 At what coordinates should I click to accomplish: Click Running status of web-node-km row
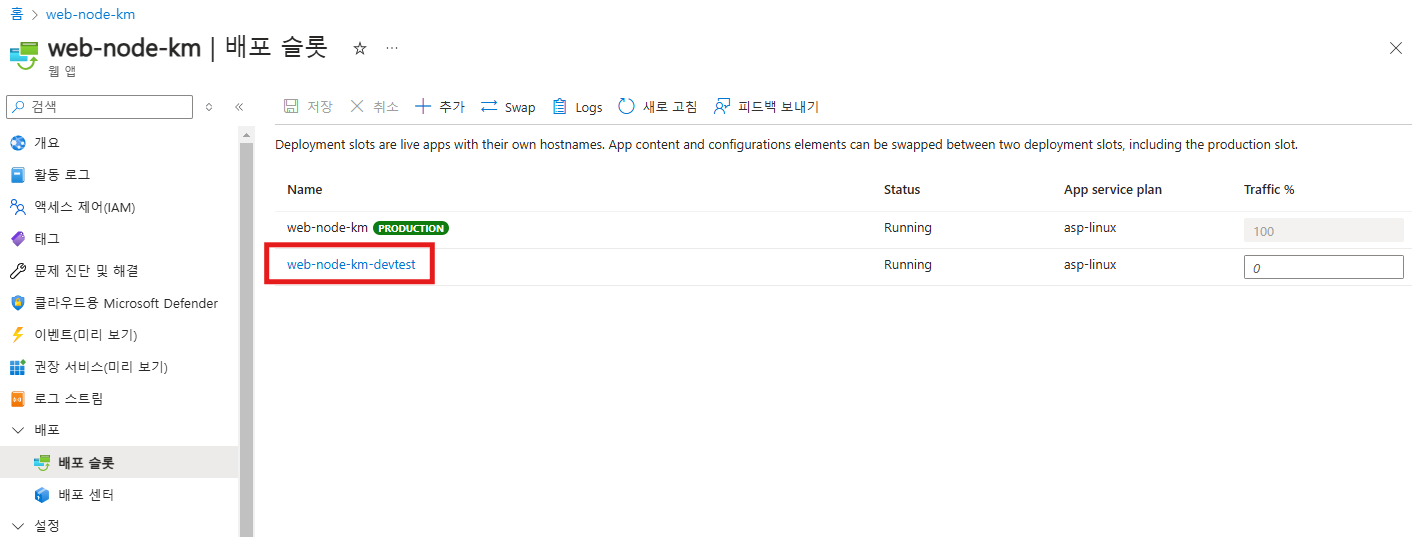pos(908,228)
